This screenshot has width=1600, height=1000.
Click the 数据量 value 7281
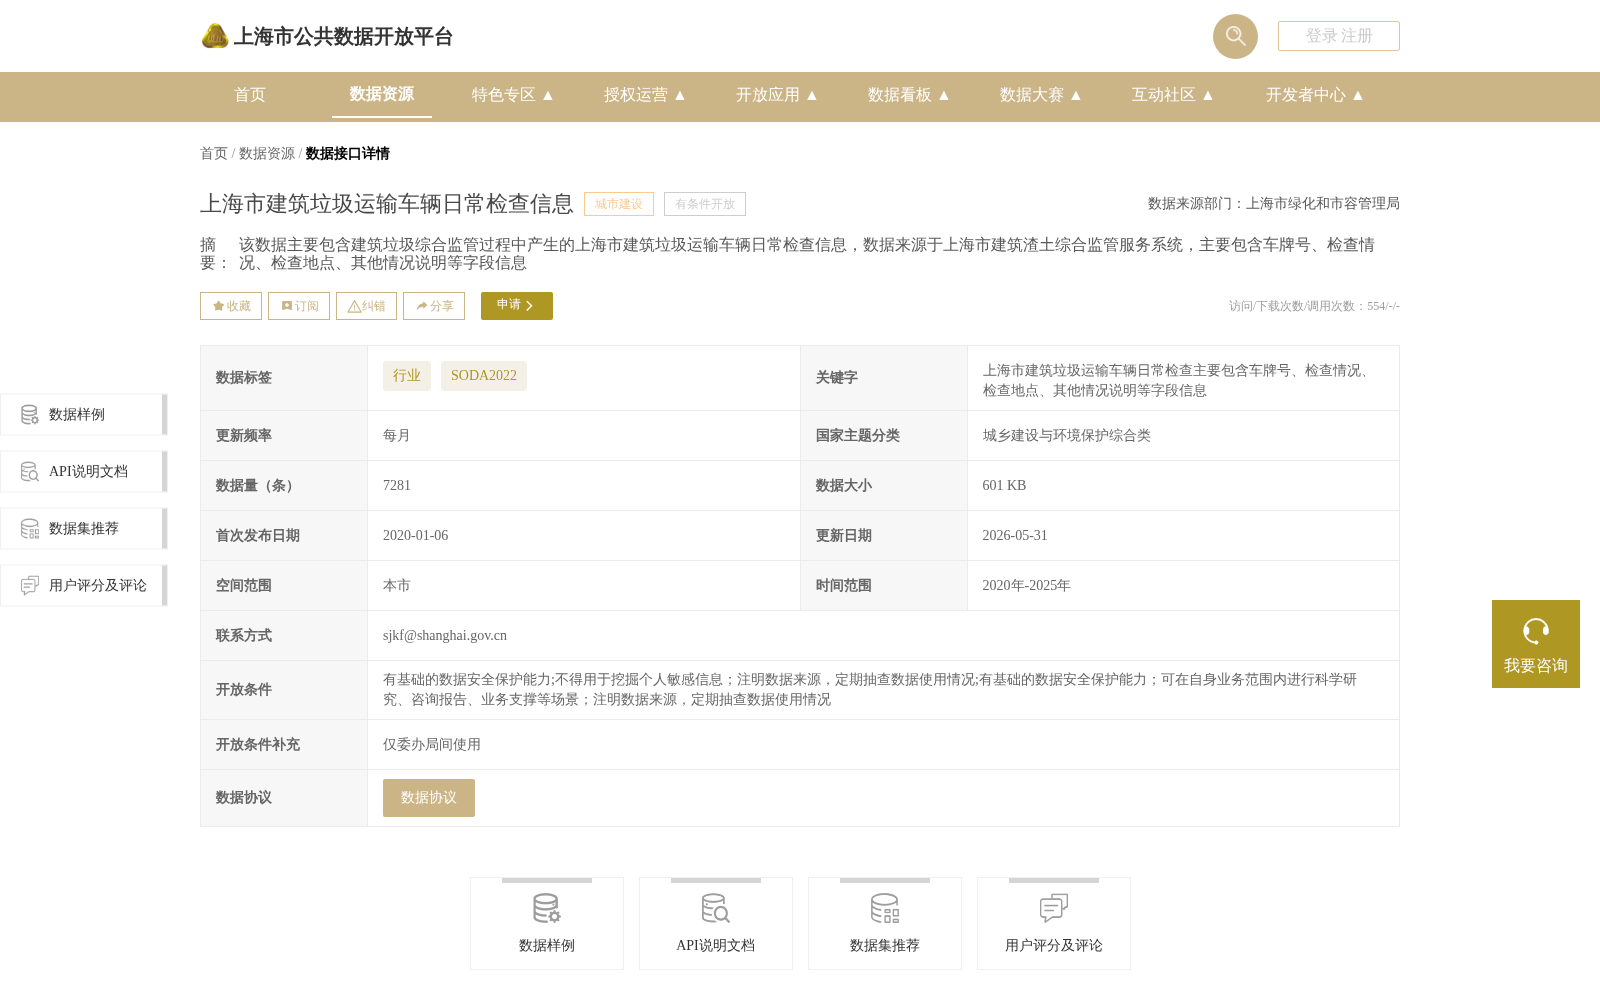[397, 486]
